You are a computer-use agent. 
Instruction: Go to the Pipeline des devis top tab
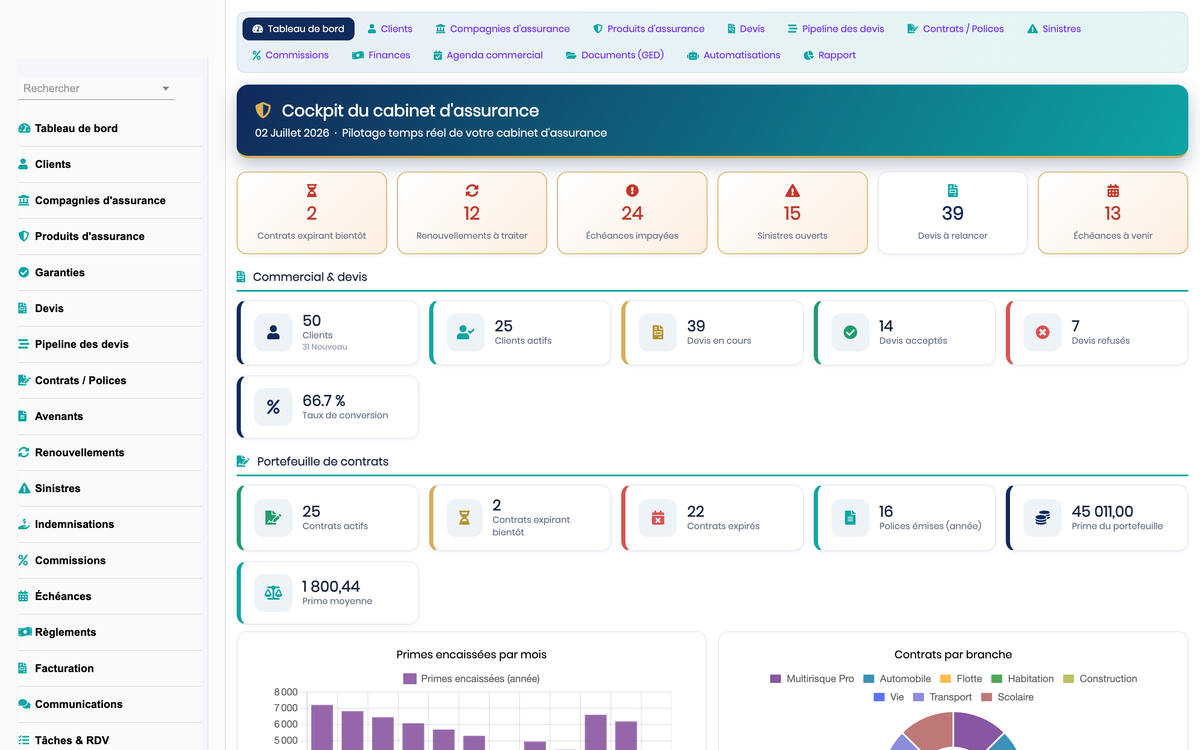[836, 29]
